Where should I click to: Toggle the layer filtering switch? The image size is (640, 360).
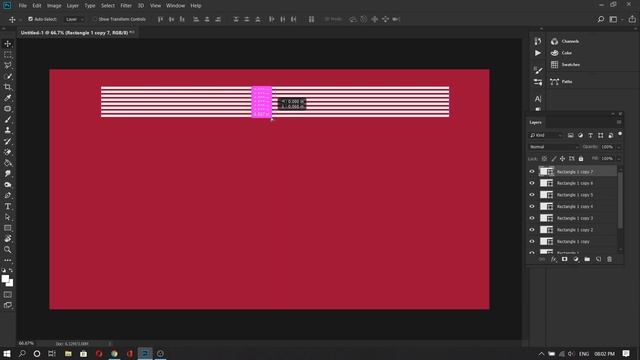pyautogui.click(x=620, y=134)
